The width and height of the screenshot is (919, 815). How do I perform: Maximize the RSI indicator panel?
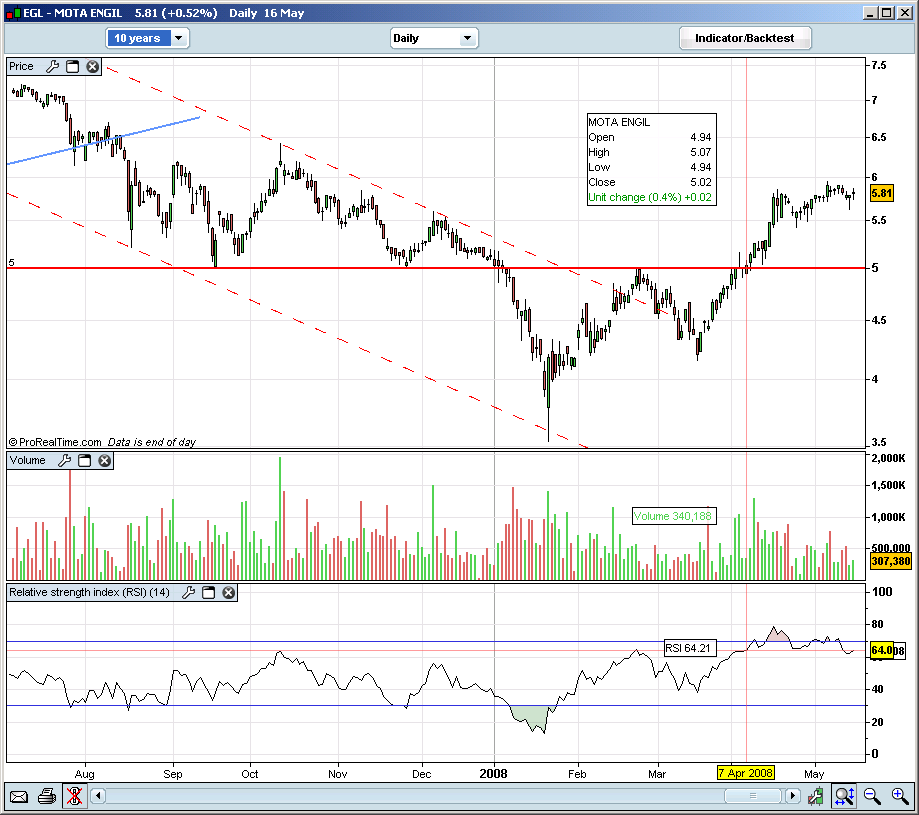click(209, 592)
